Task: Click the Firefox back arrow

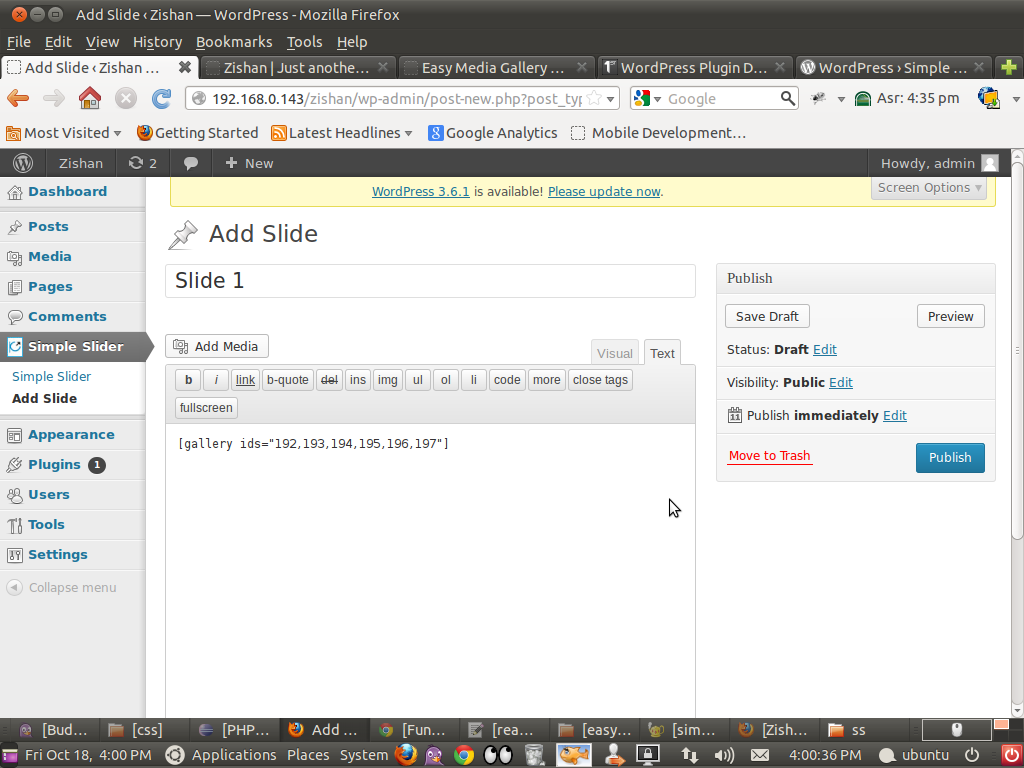Action: coord(18,99)
